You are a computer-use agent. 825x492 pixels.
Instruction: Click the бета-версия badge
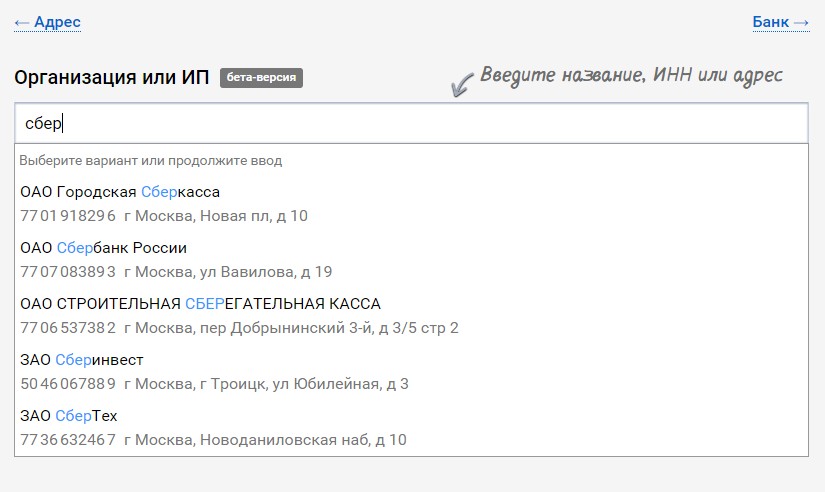[261, 77]
